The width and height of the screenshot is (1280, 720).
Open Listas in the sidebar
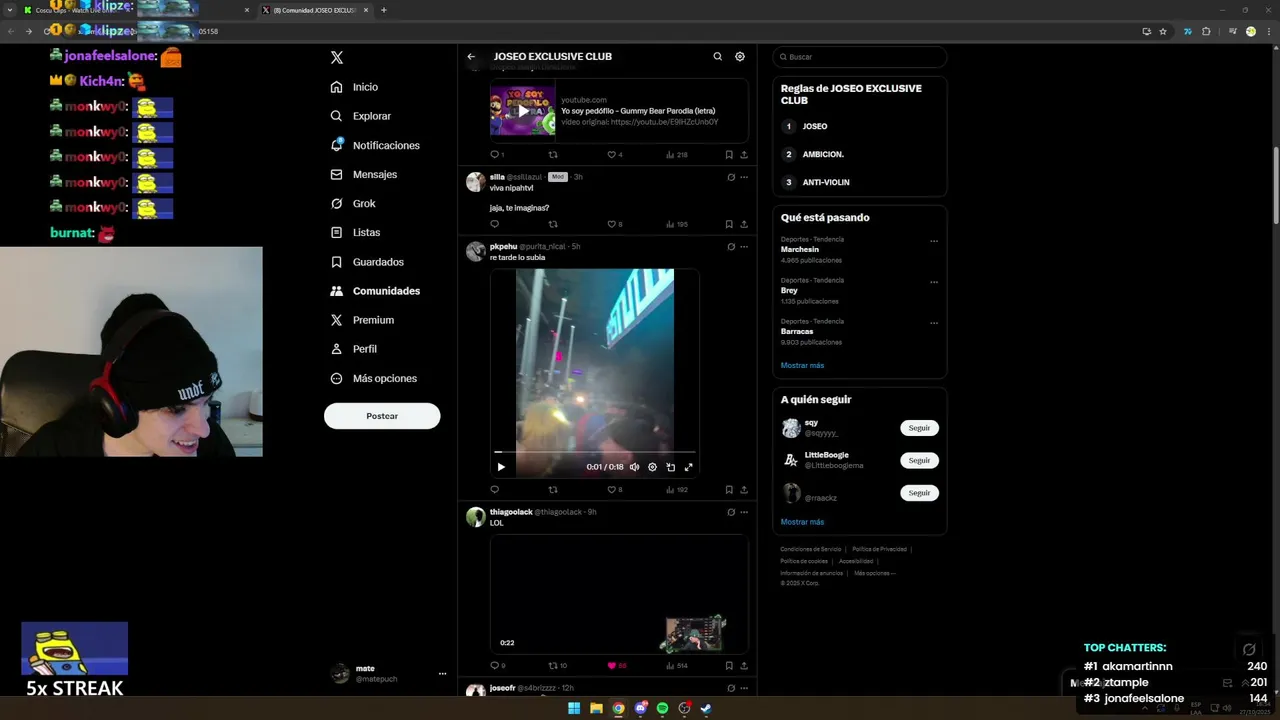(355, 232)
